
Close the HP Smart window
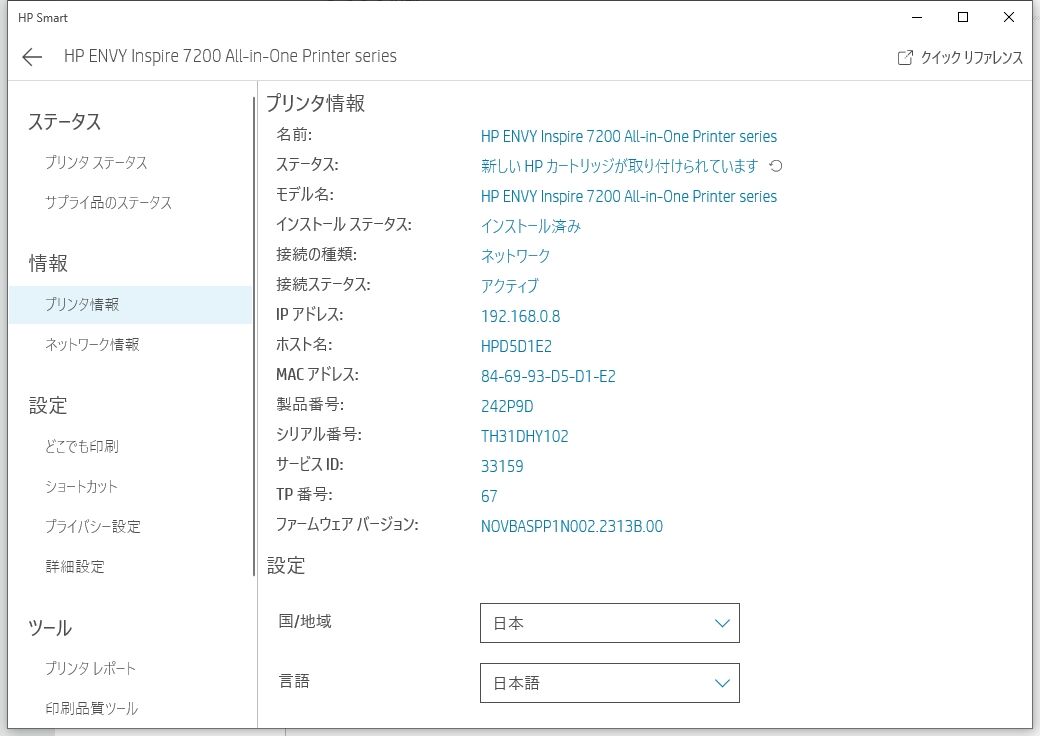(x=1009, y=17)
